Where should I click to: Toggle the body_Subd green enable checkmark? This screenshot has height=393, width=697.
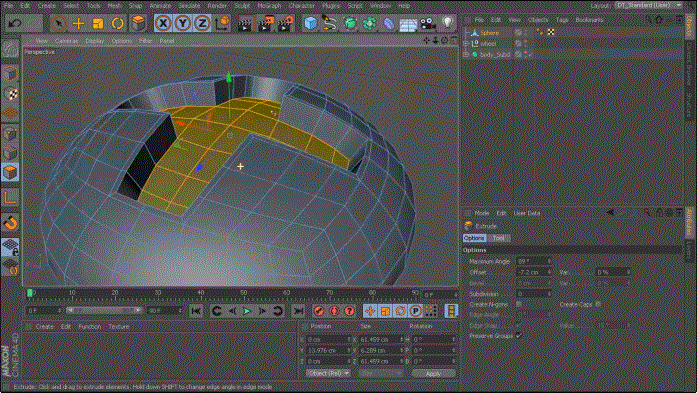coord(531,54)
